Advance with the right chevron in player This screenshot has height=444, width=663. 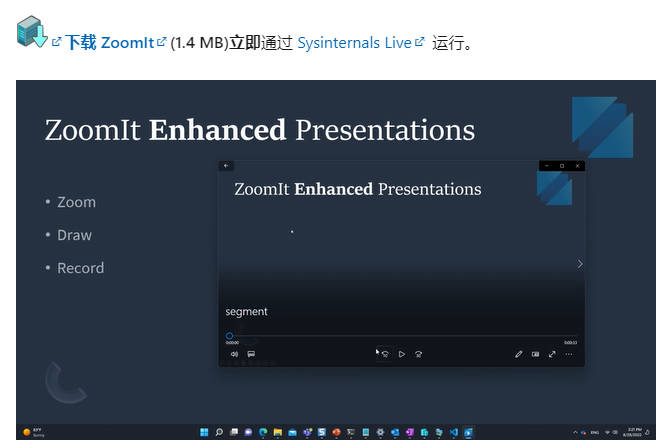pyautogui.click(x=580, y=264)
